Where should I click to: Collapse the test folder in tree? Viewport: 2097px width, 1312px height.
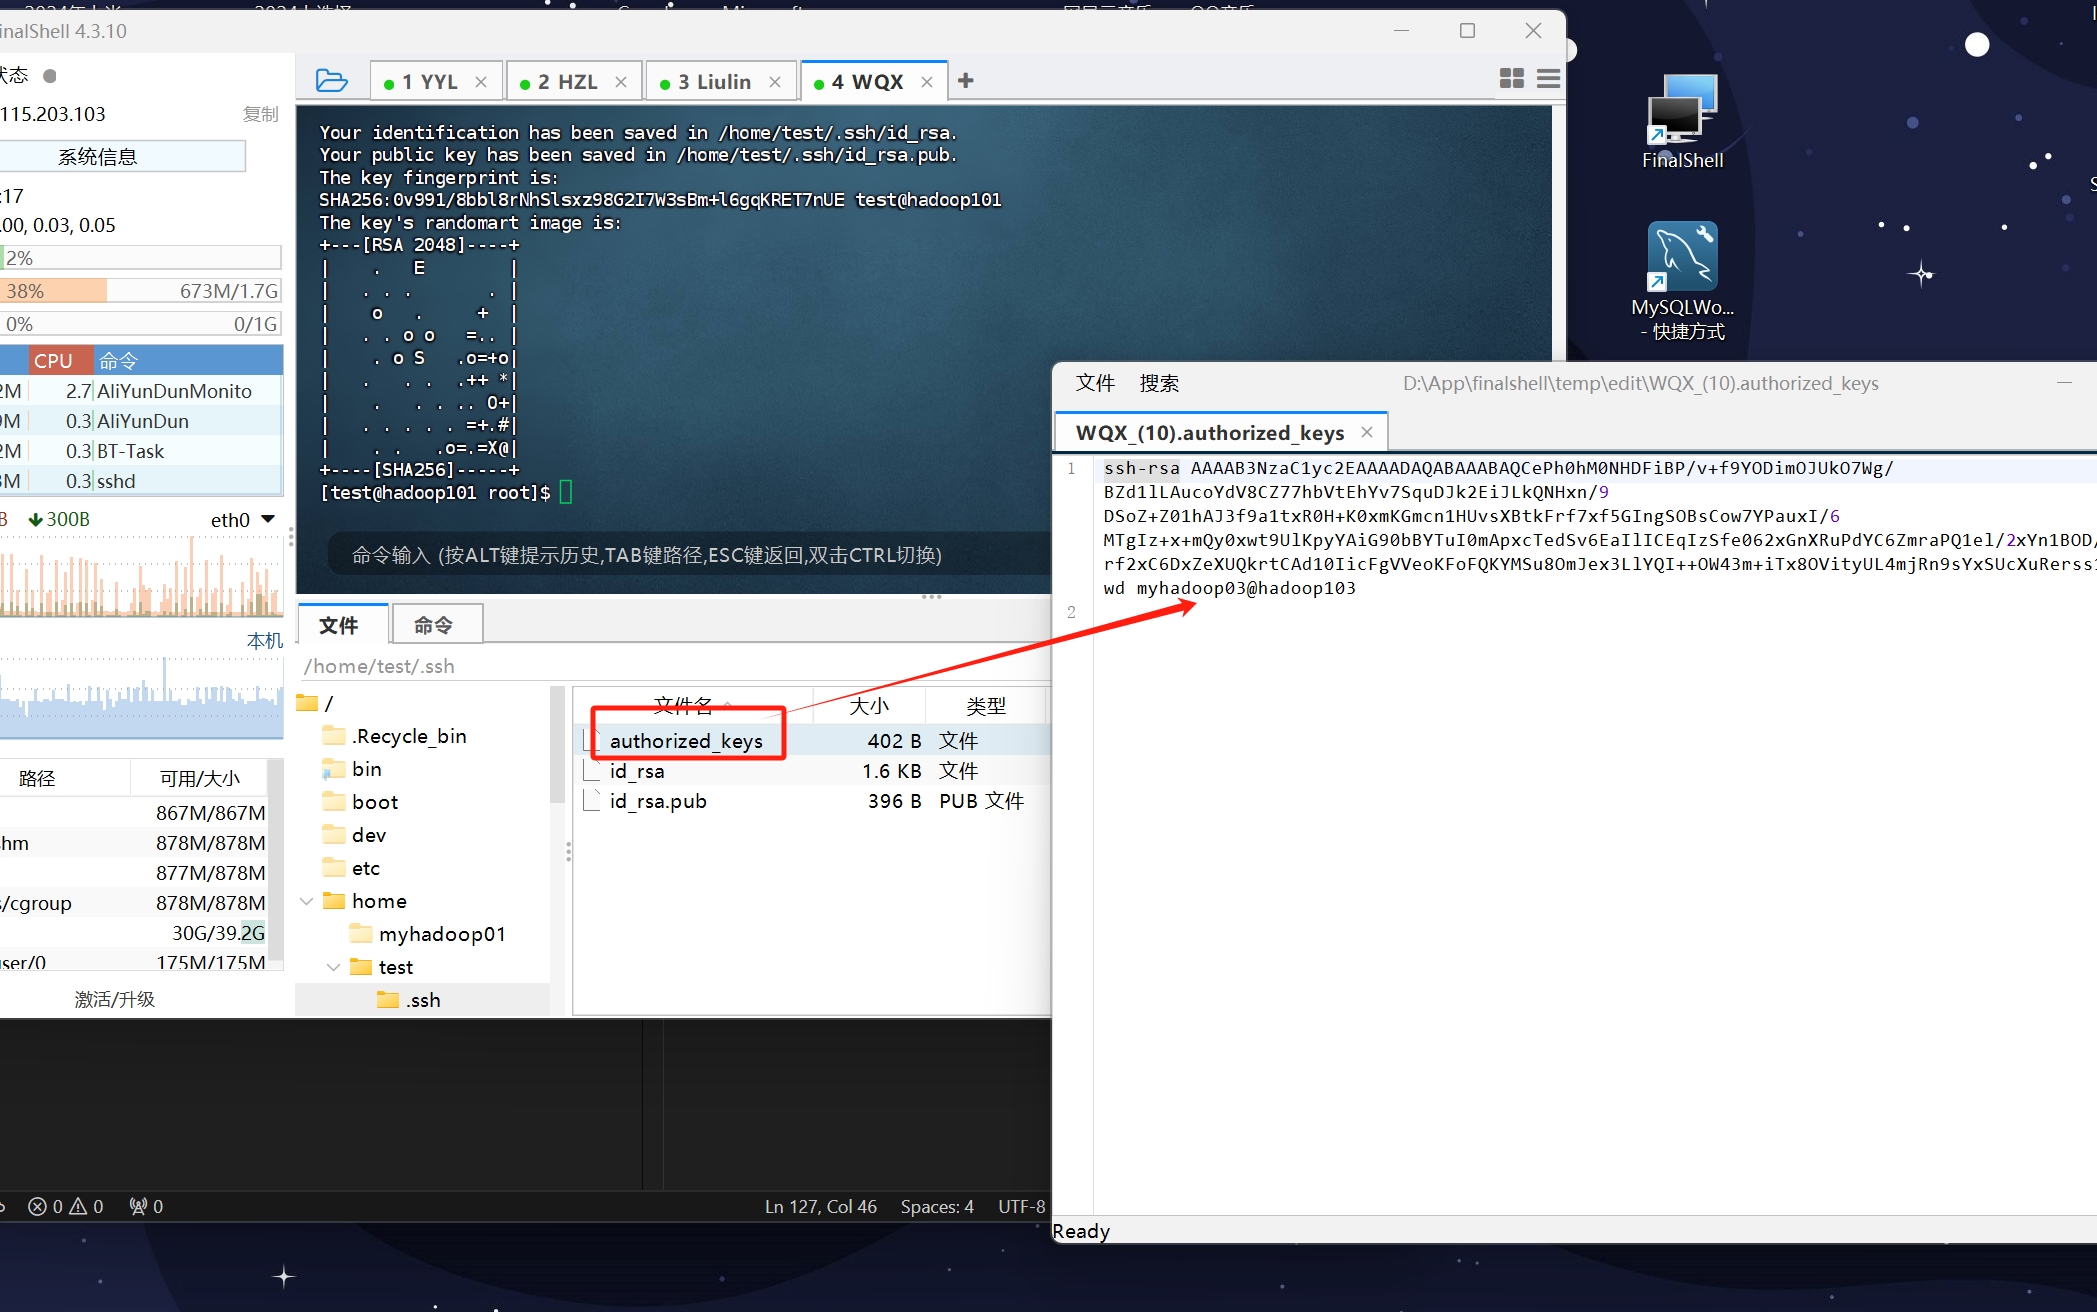(334, 967)
